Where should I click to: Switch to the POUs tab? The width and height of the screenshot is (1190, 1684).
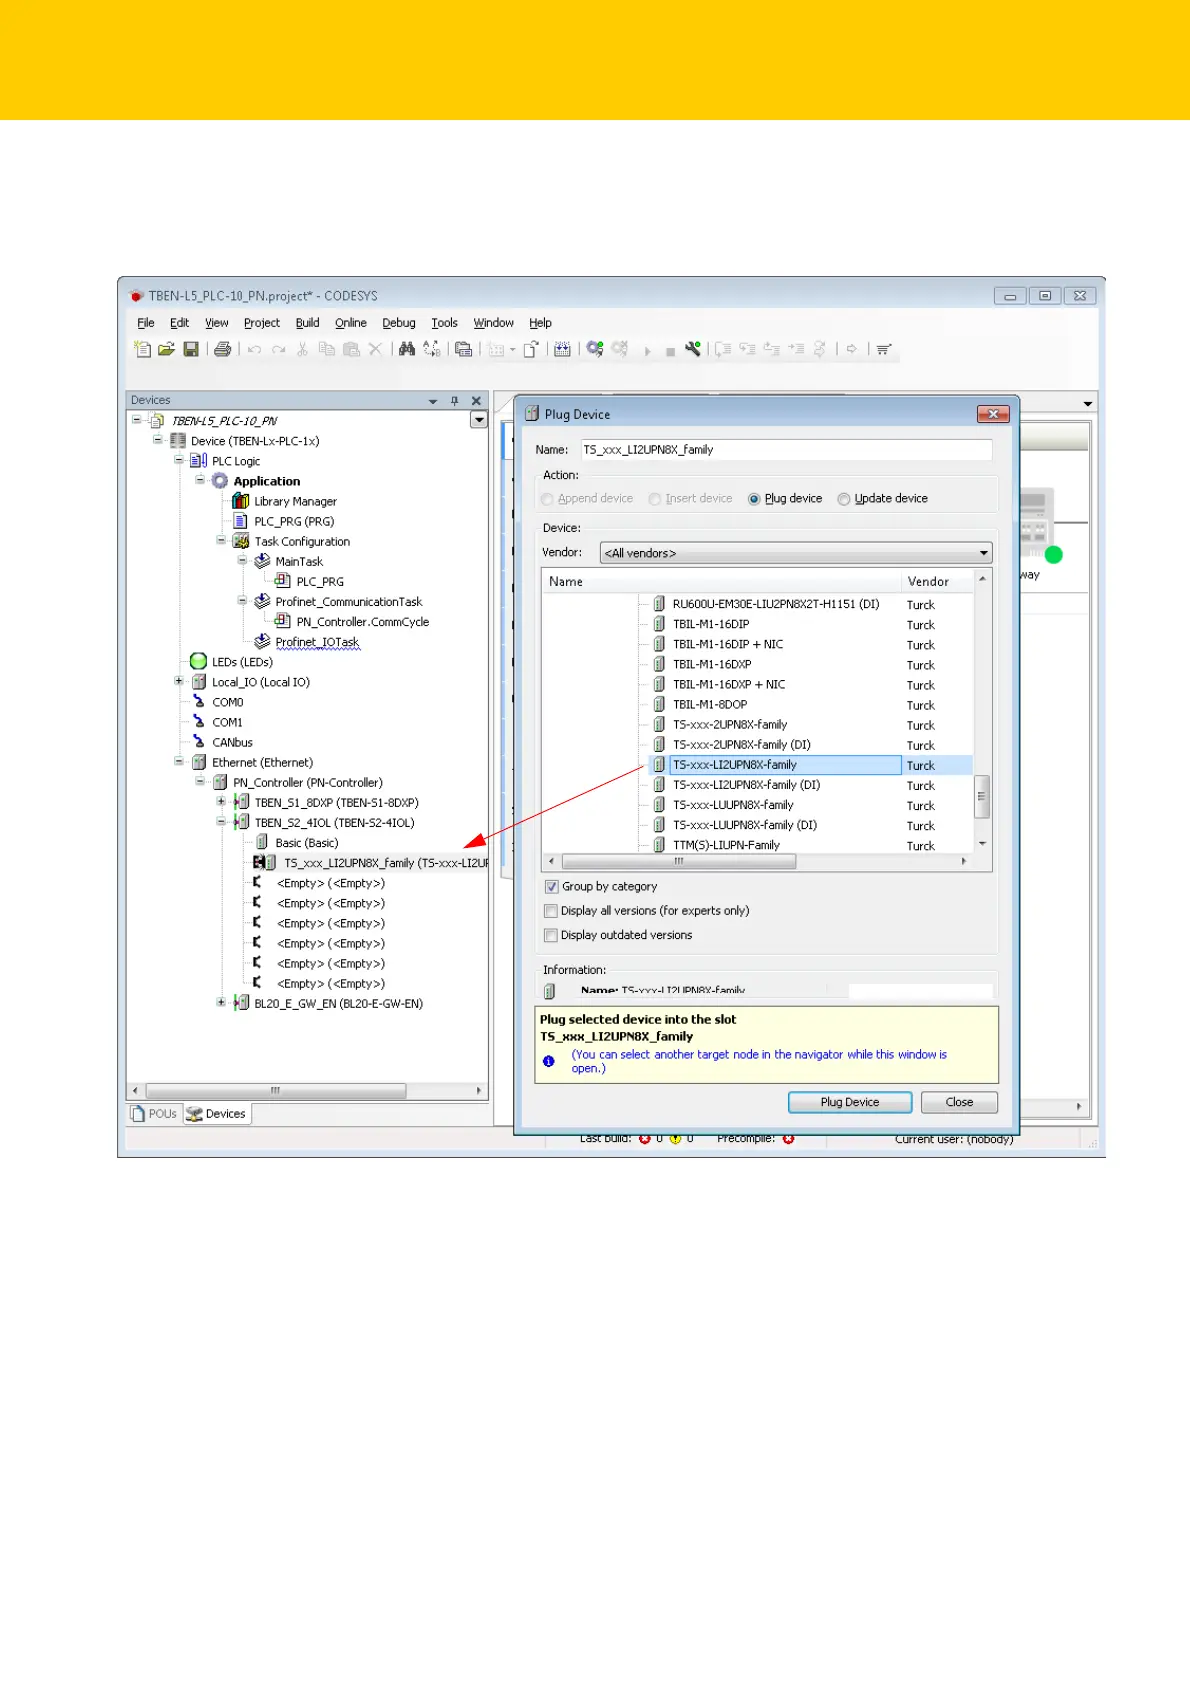coord(154,1114)
